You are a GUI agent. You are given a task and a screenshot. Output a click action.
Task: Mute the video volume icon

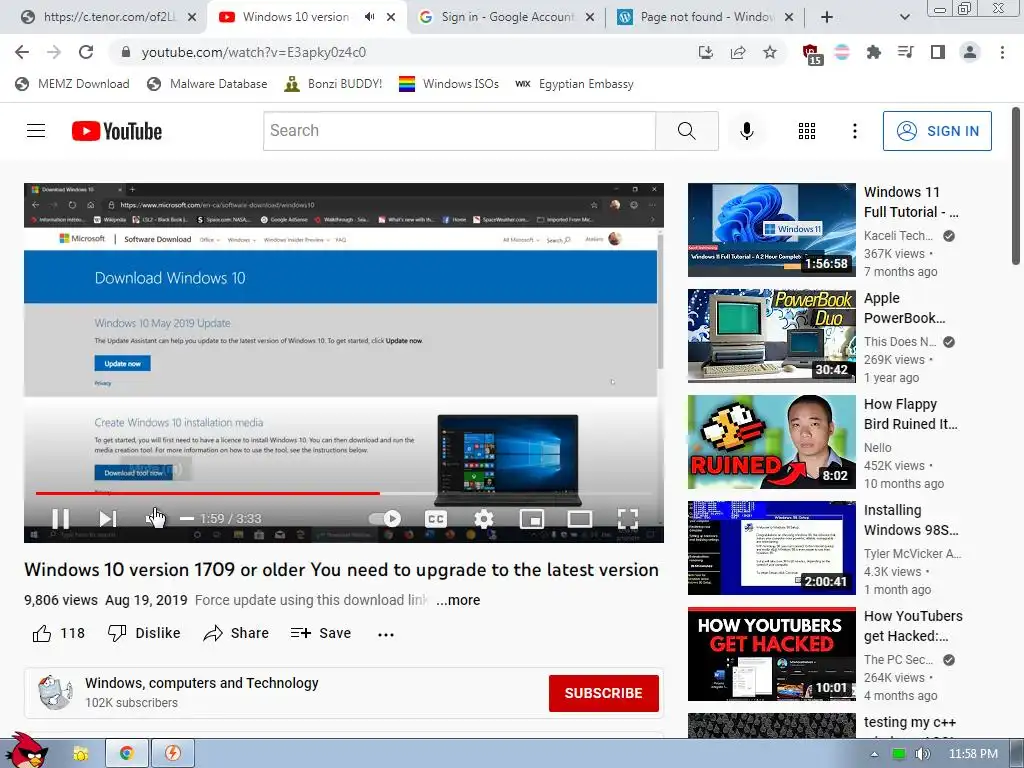(154, 519)
